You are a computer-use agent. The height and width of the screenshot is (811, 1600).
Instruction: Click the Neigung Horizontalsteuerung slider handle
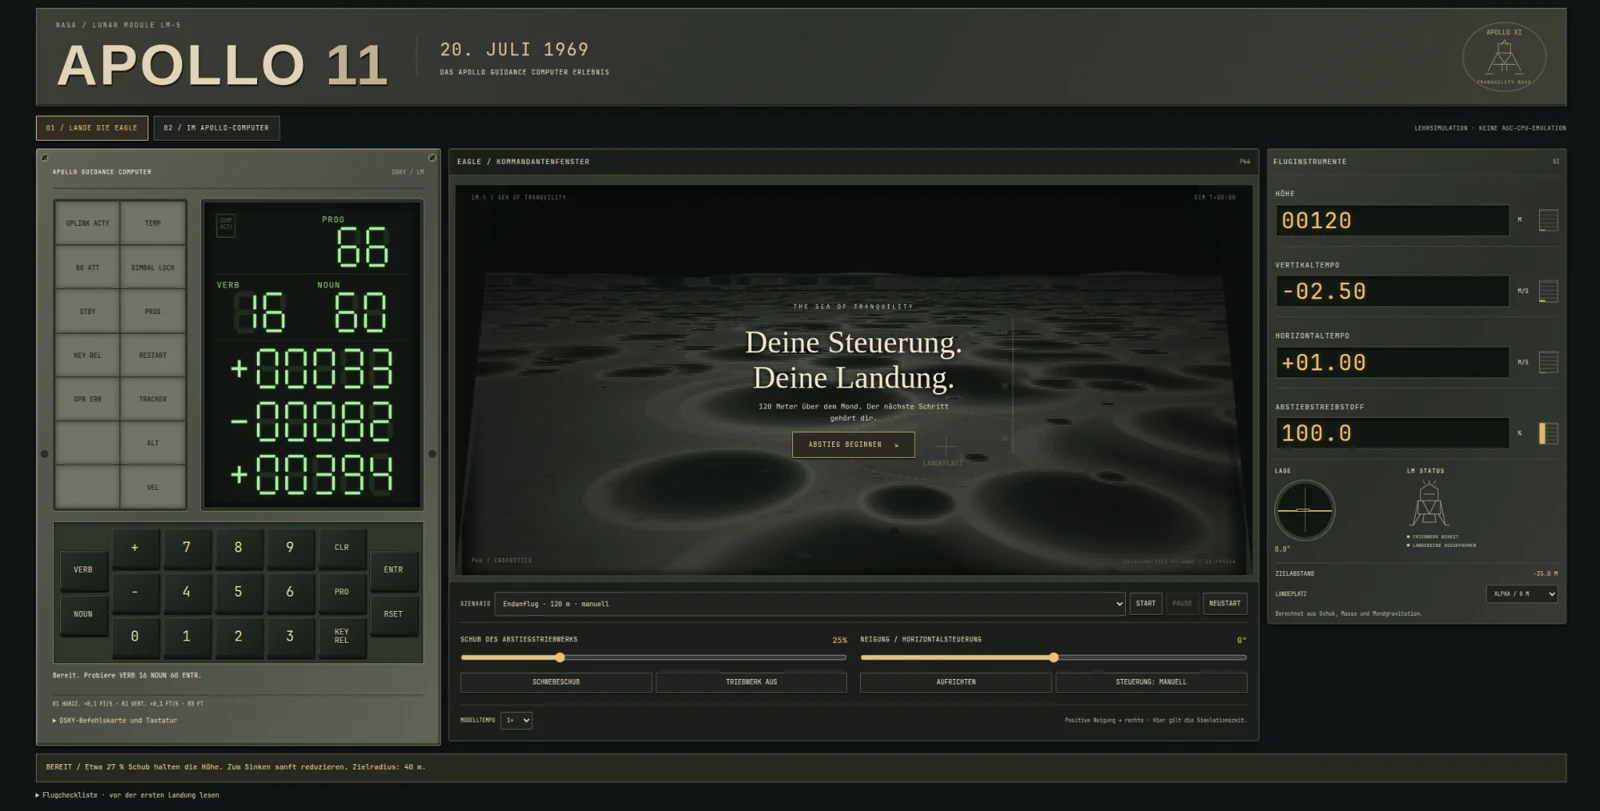(x=1053, y=658)
